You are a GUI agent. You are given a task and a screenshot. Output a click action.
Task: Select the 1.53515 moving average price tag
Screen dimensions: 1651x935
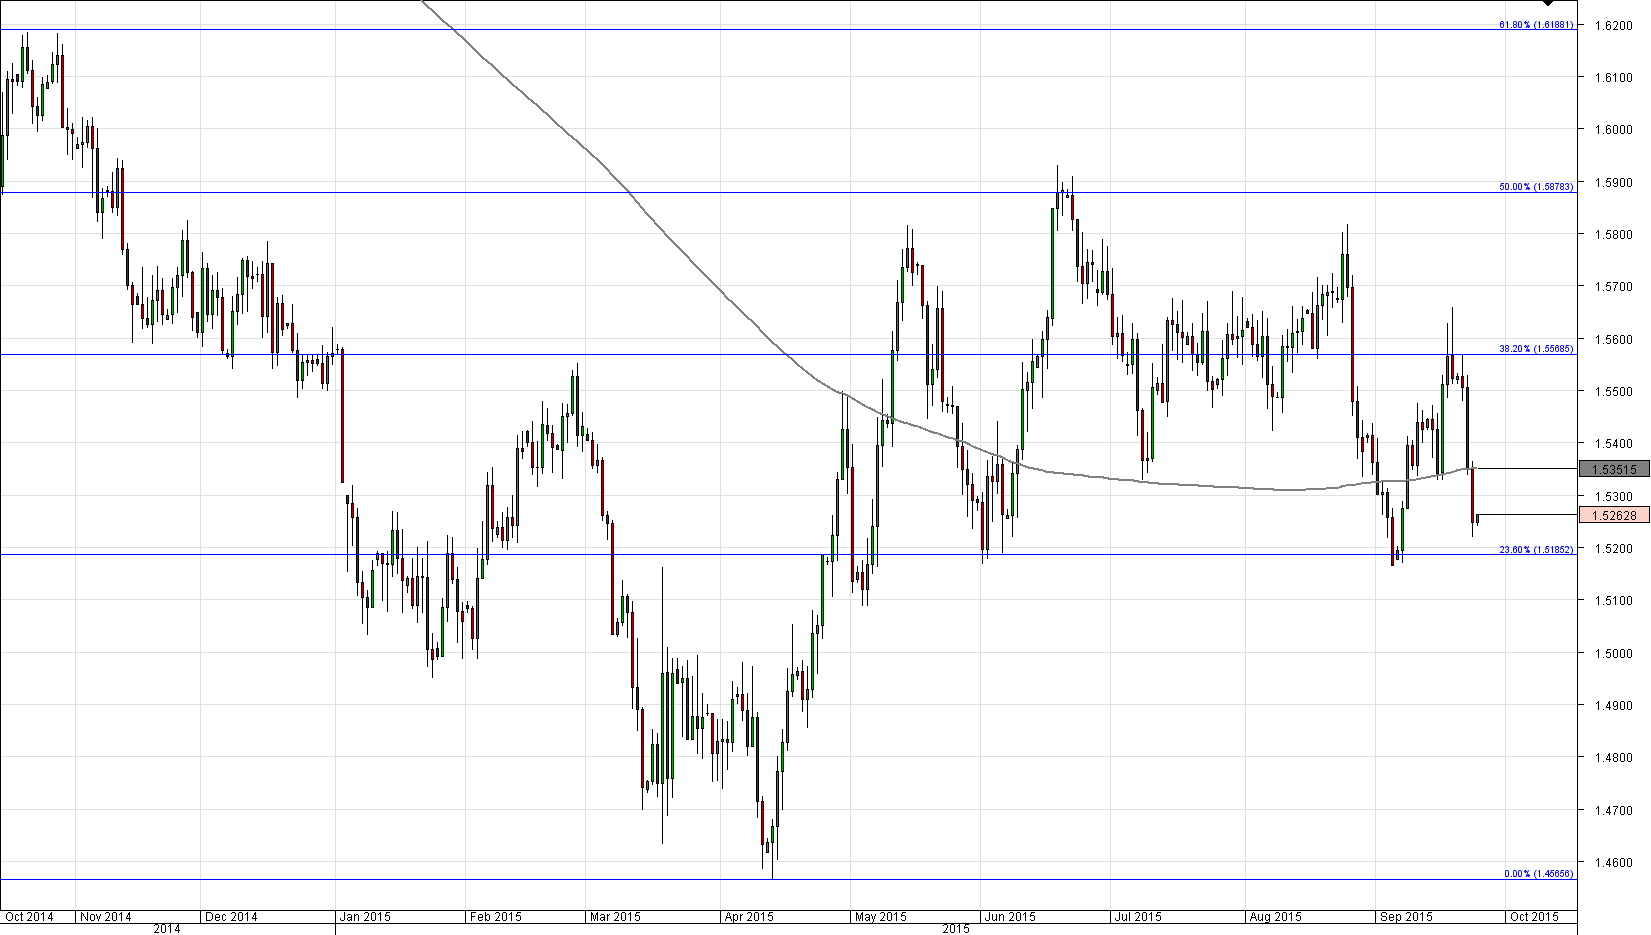(1613, 469)
